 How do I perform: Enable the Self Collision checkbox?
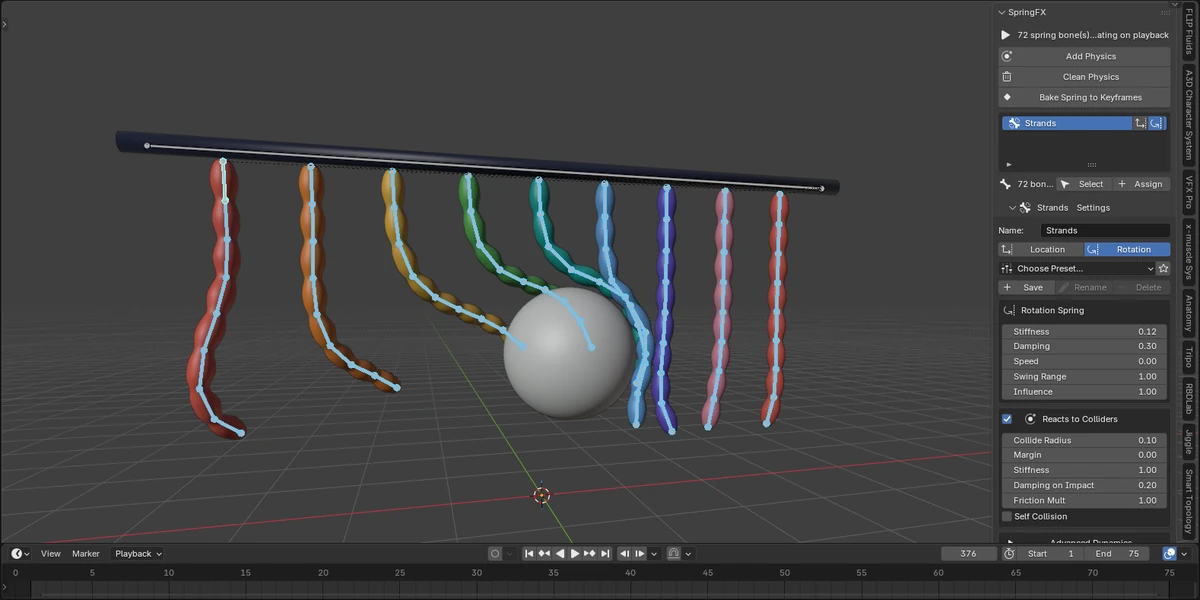(x=1007, y=516)
